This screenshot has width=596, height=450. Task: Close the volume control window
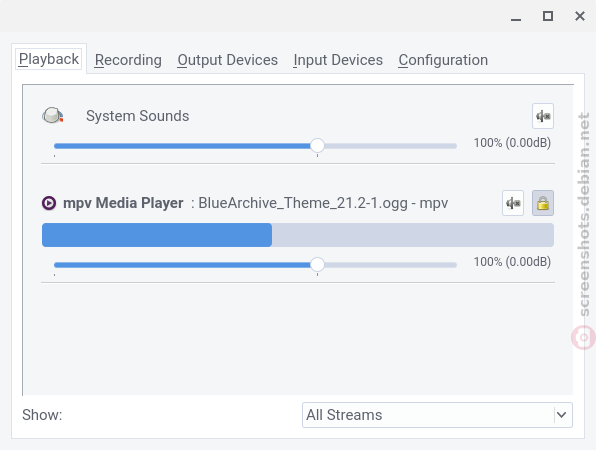pyautogui.click(x=580, y=16)
